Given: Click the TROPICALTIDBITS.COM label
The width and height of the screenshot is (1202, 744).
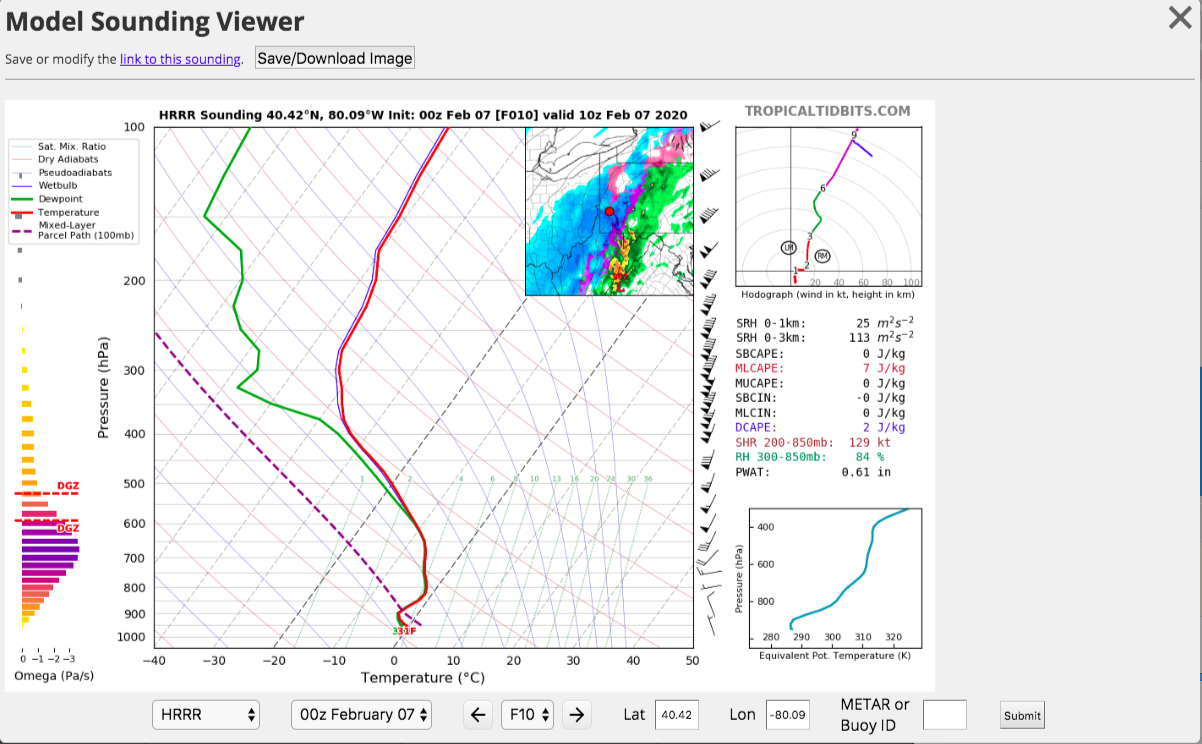Looking at the screenshot, I should (x=828, y=111).
